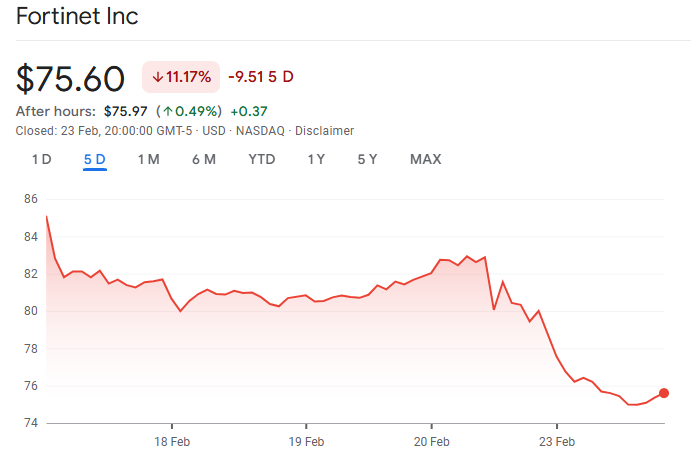This screenshot has height=458, width=691.
Task: Click the -9.51 5 D change text
Action: 260,77
